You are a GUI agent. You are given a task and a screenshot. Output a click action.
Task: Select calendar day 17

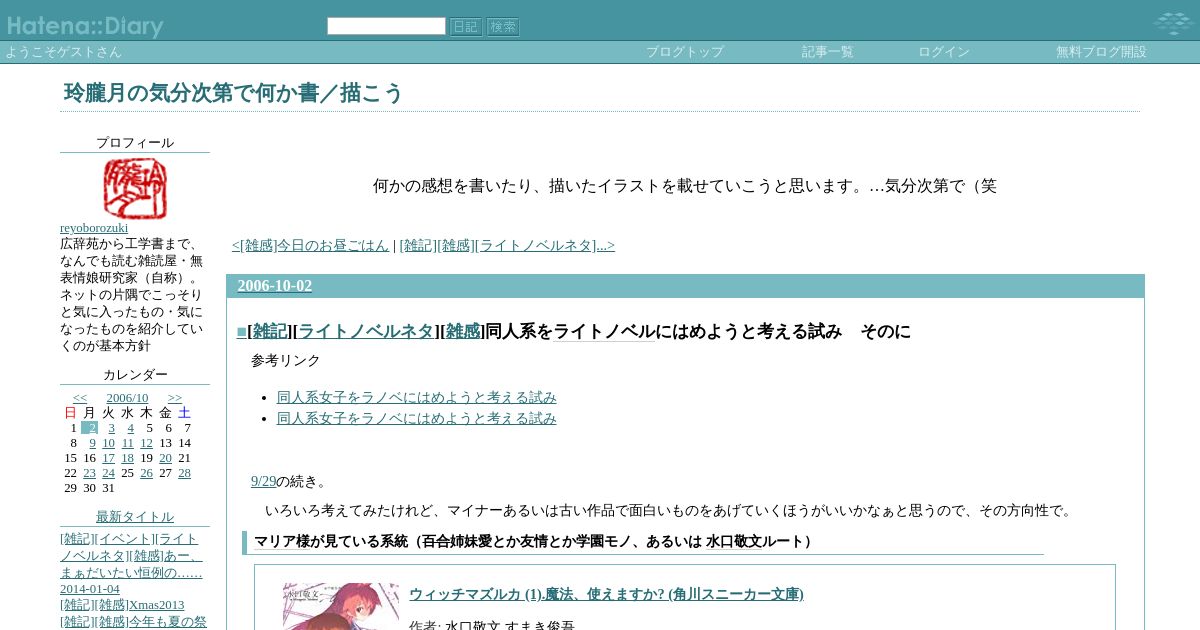tap(108, 458)
